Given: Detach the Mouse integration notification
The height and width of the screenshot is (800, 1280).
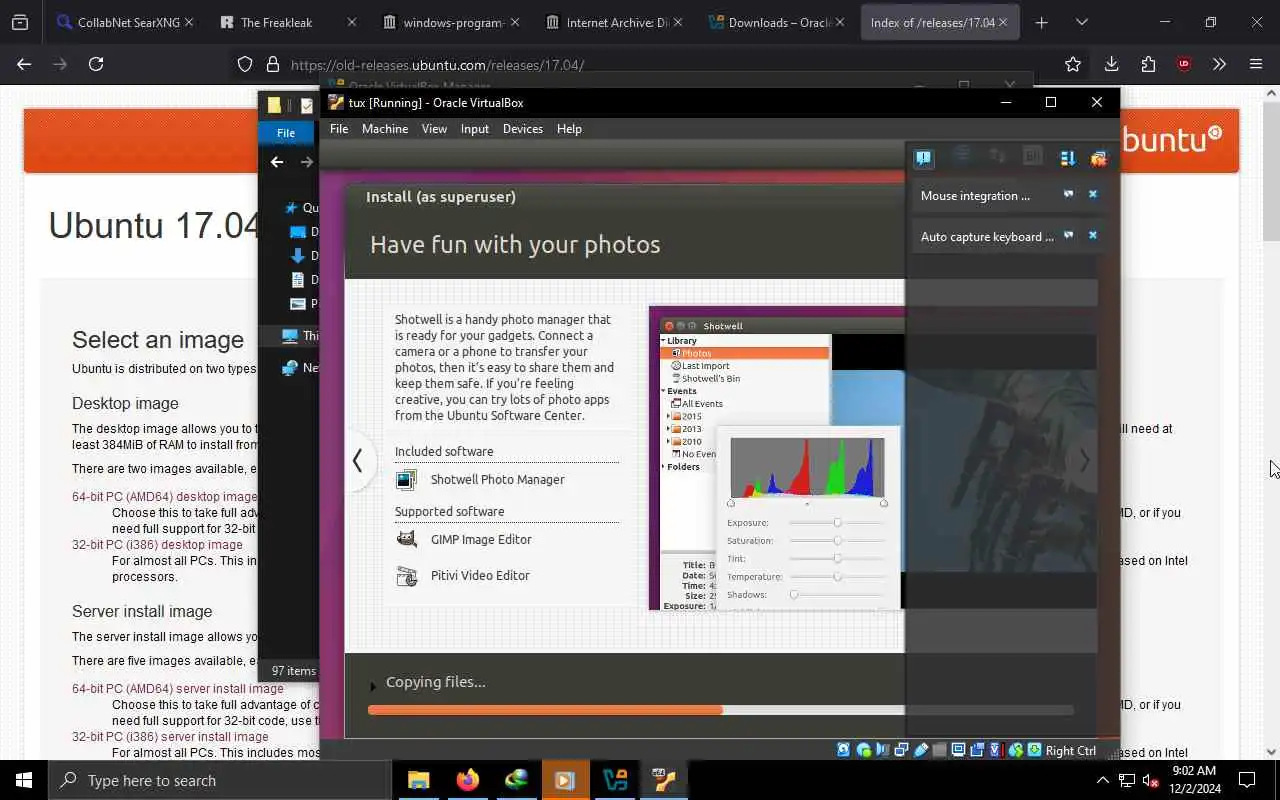Looking at the screenshot, I should [x=1068, y=195].
